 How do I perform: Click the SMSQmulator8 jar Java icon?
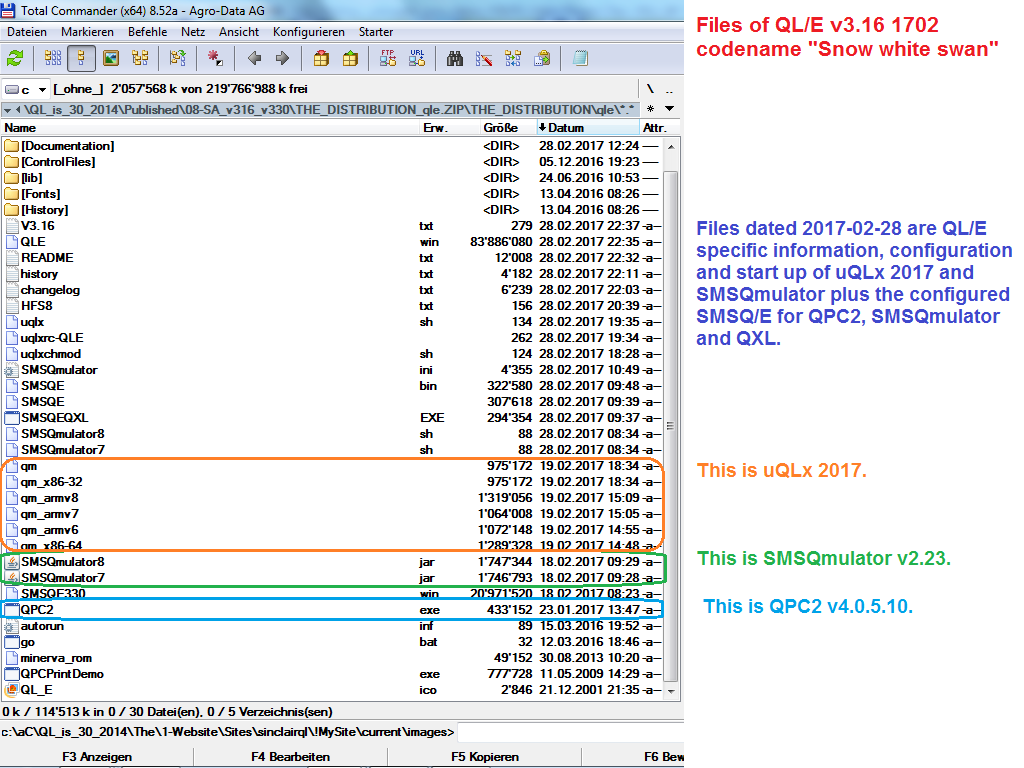(12, 562)
